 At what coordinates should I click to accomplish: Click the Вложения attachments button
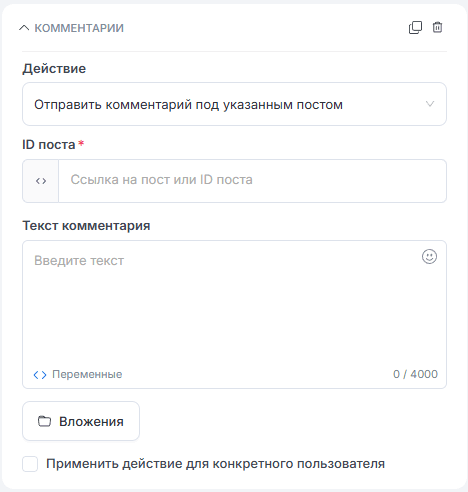coord(81,421)
